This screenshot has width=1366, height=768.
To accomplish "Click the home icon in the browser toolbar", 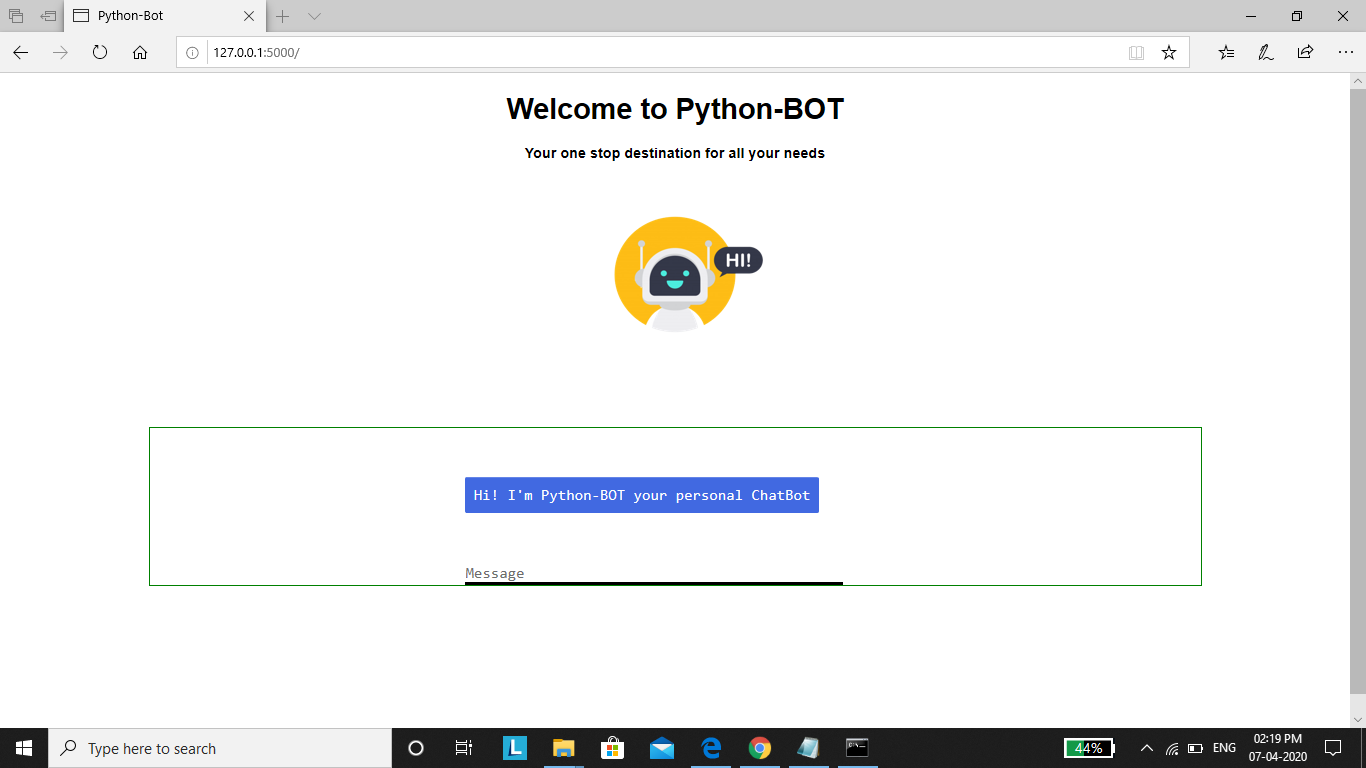I will (x=140, y=52).
